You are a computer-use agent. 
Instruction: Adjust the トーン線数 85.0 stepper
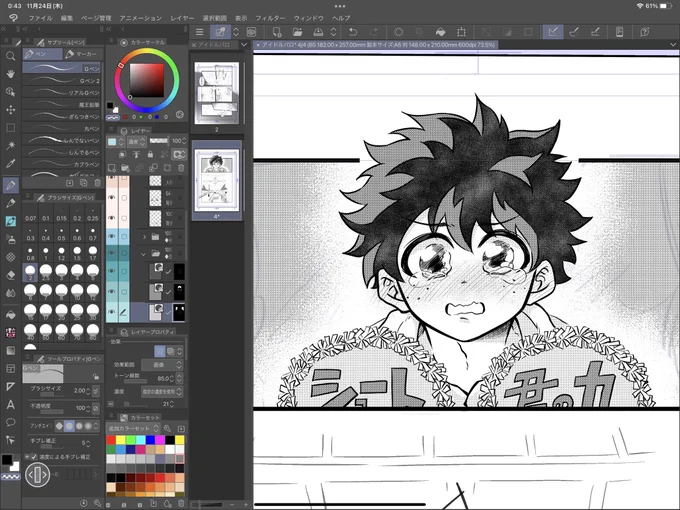pos(172,378)
